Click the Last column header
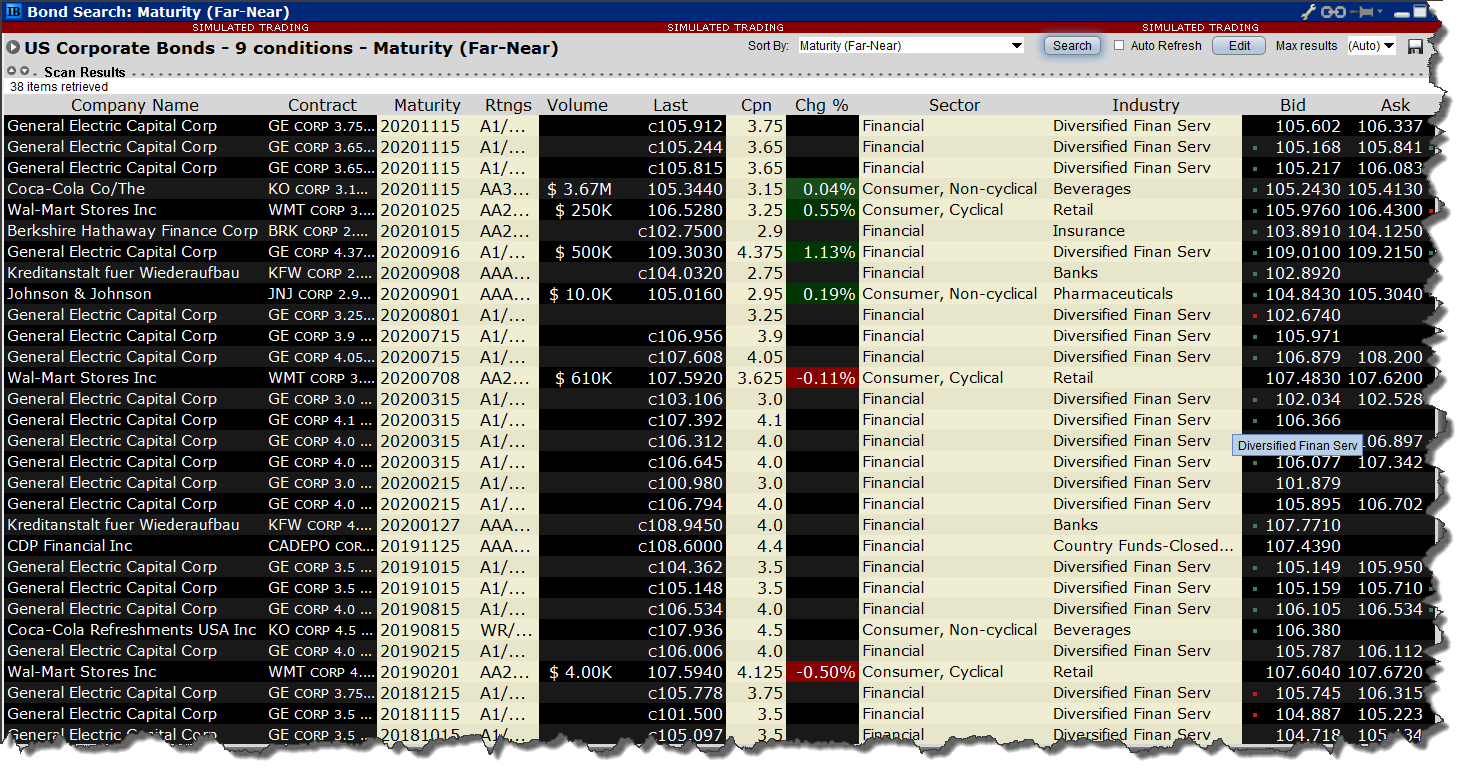This screenshot has height=777, width=1468. tap(670, 105)
